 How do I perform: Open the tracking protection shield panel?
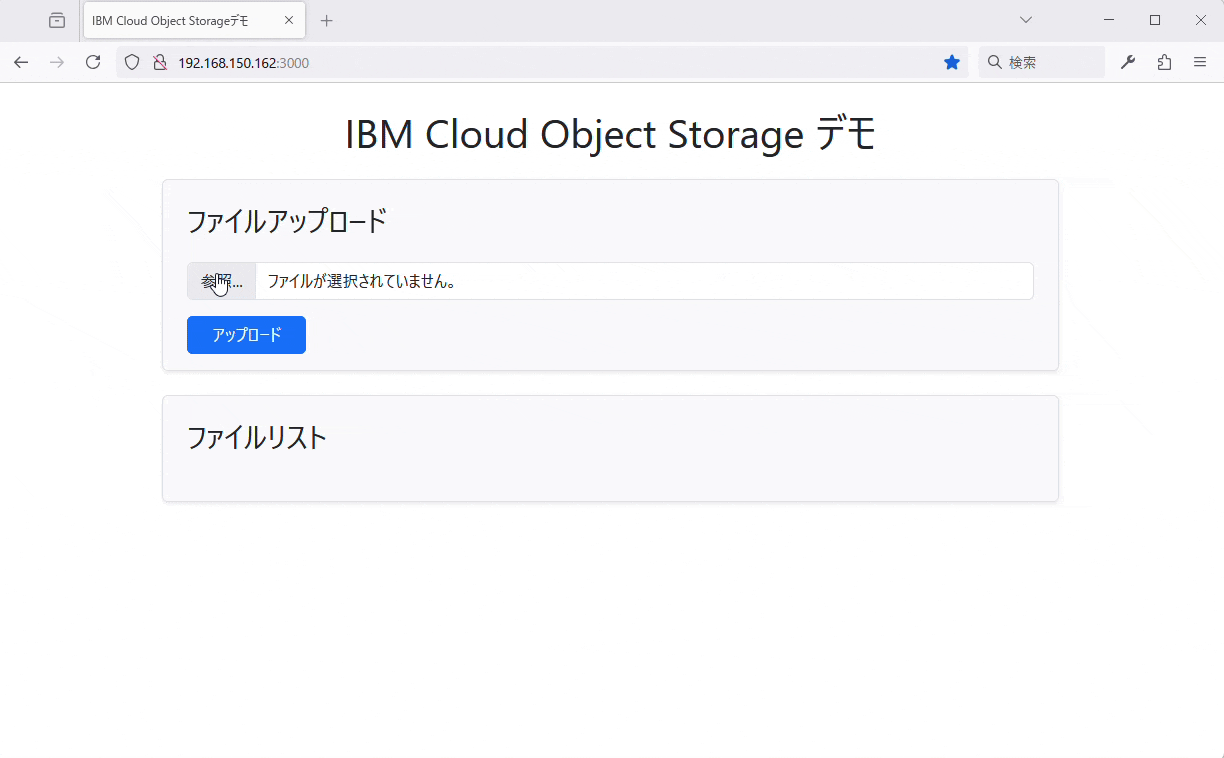(132, 62)
